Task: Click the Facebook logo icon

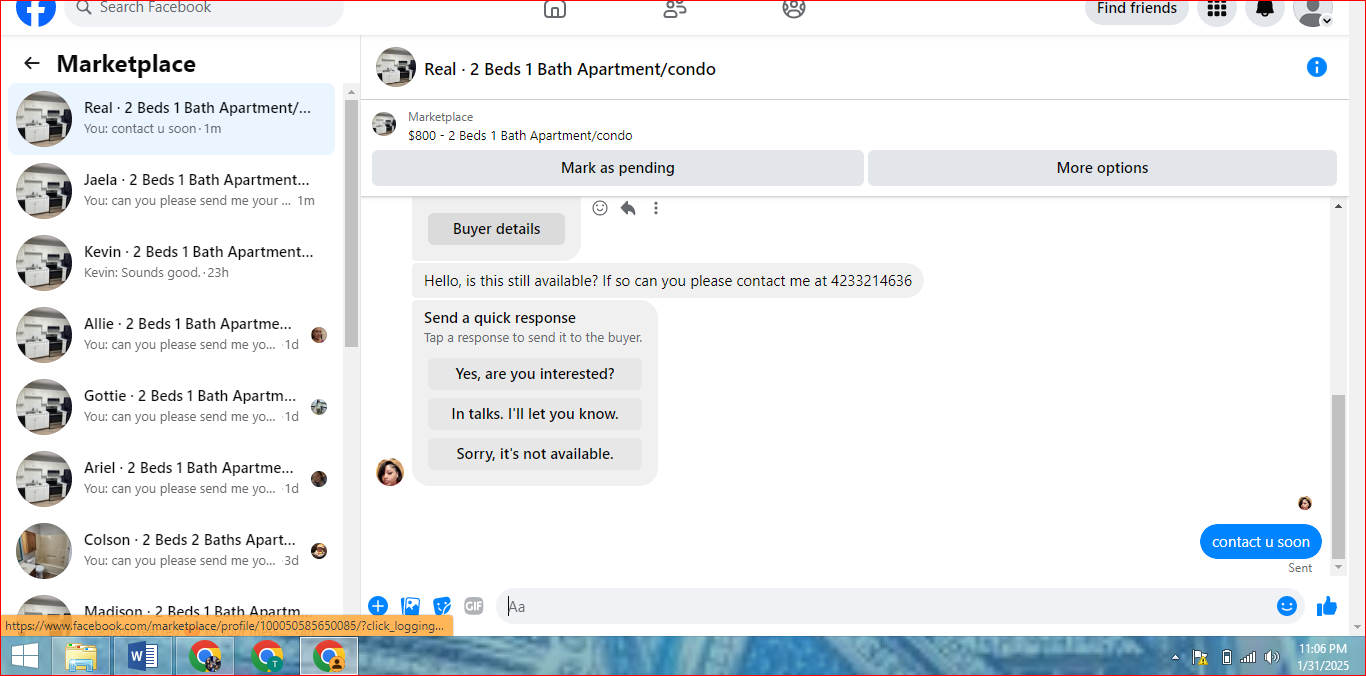Action: tap(36, 10)
